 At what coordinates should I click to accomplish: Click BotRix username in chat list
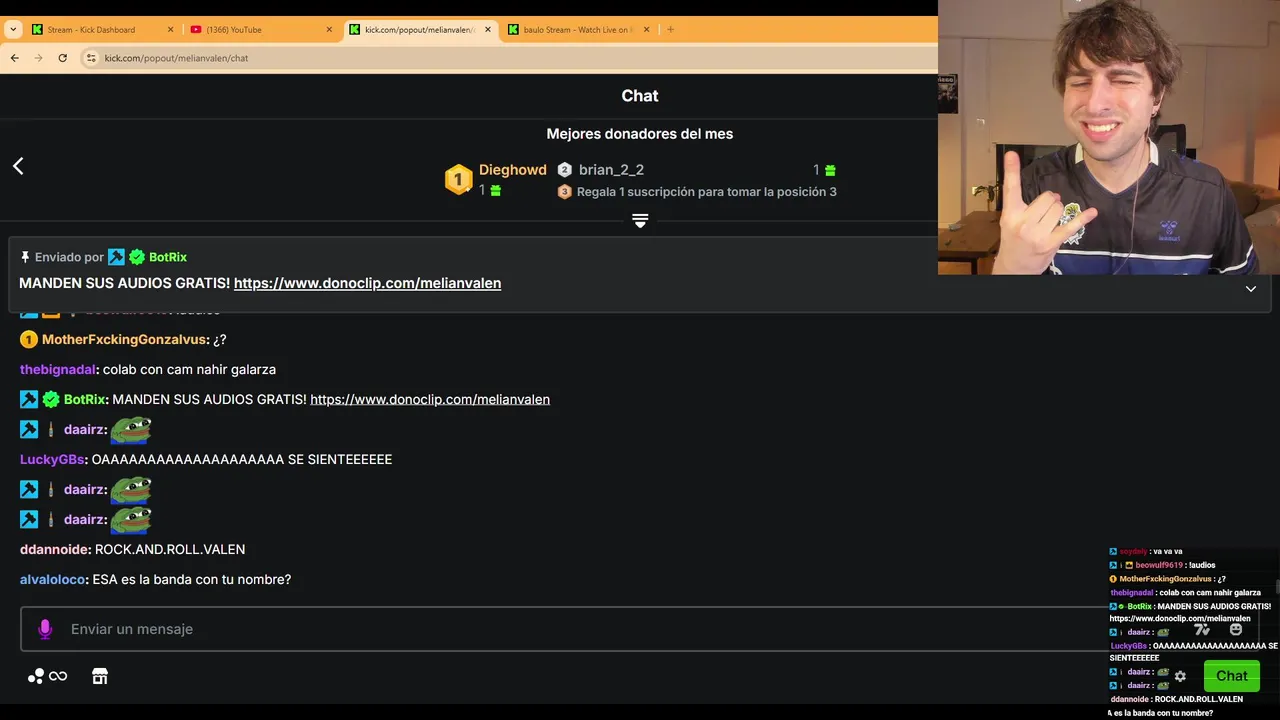[x=84, y=399]
